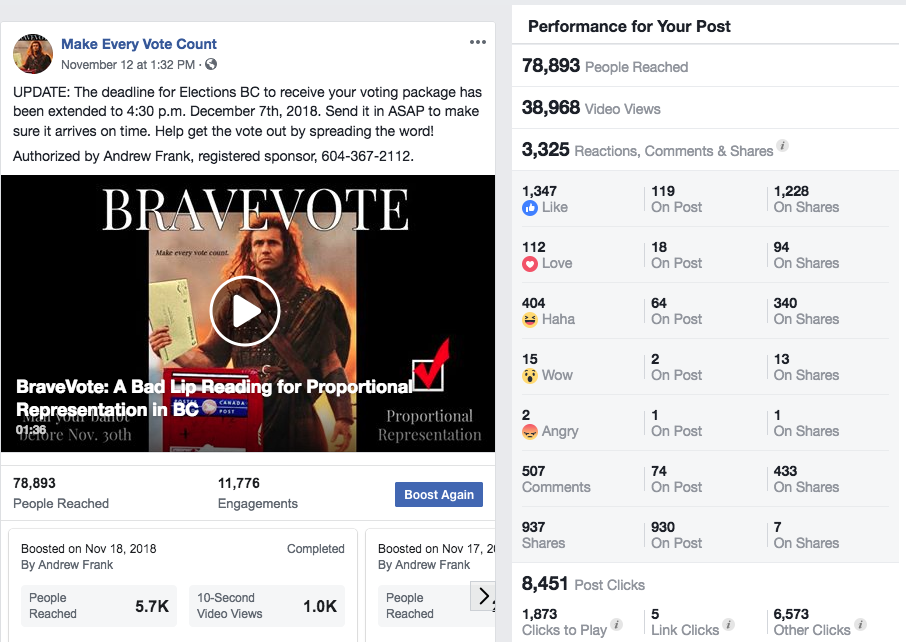Click 78,893 People Reached in Performance panel

(604, 66)
